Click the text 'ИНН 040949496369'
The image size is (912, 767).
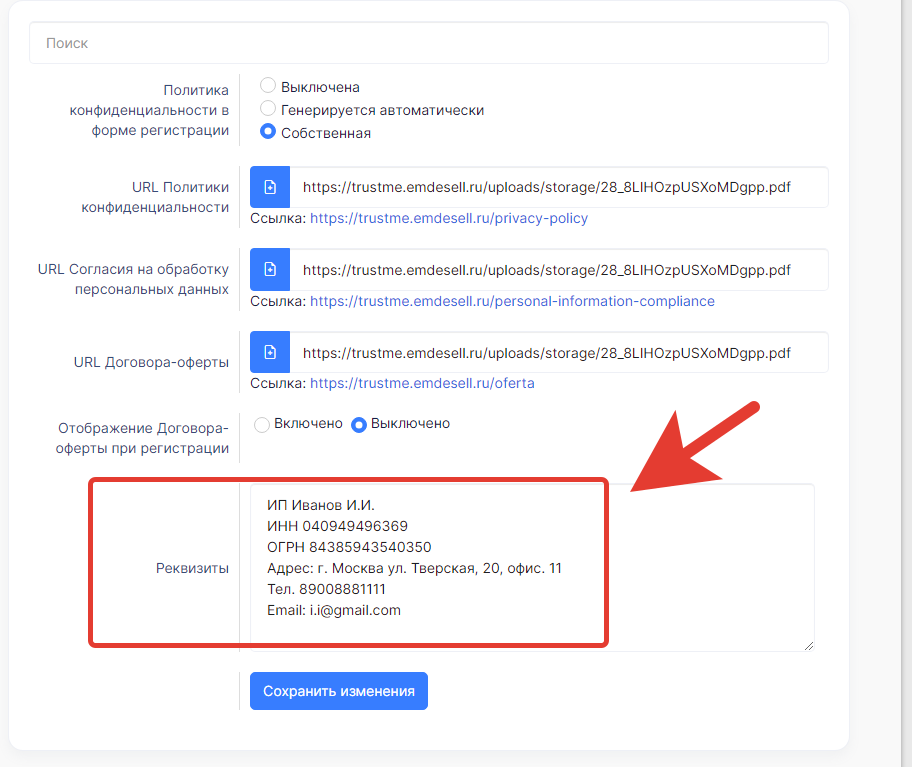[337, 526]
